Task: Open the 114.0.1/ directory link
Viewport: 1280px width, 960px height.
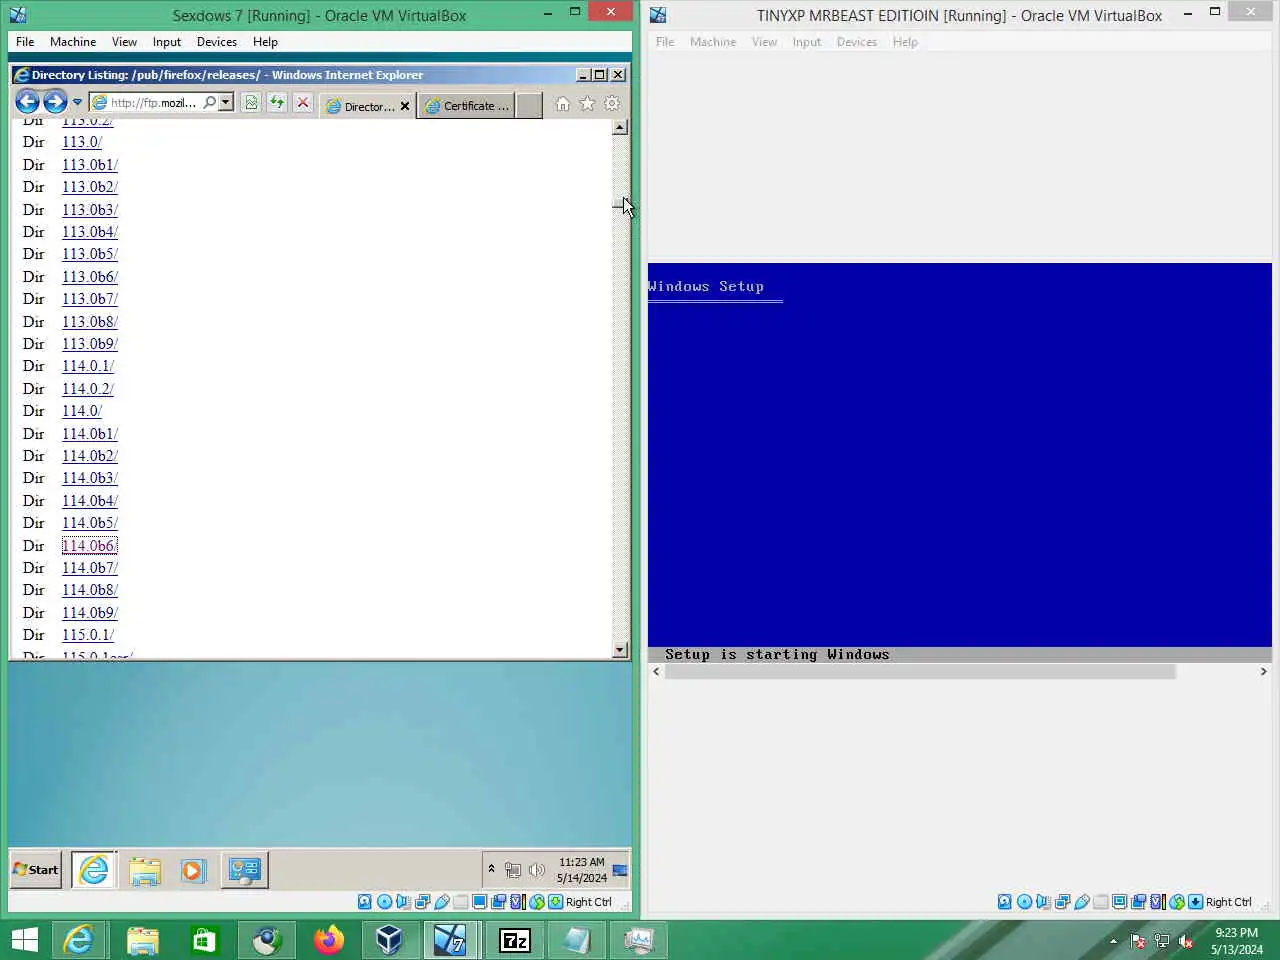Action: coord(88,366)
